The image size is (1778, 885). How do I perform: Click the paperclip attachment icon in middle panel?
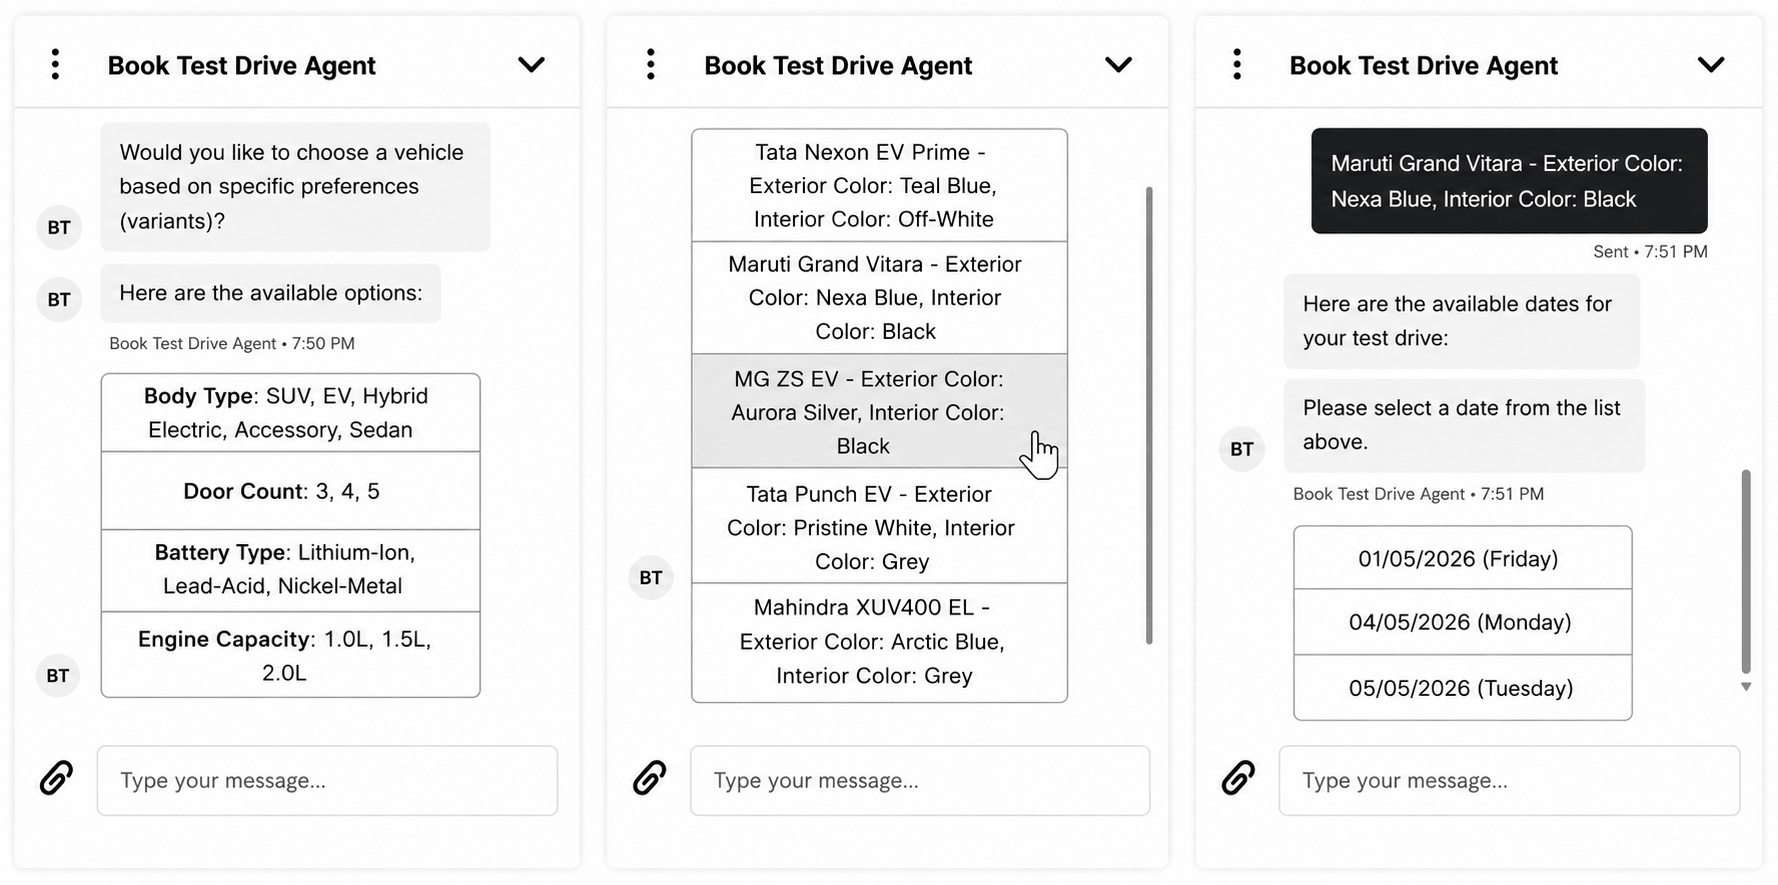[650, 778]
